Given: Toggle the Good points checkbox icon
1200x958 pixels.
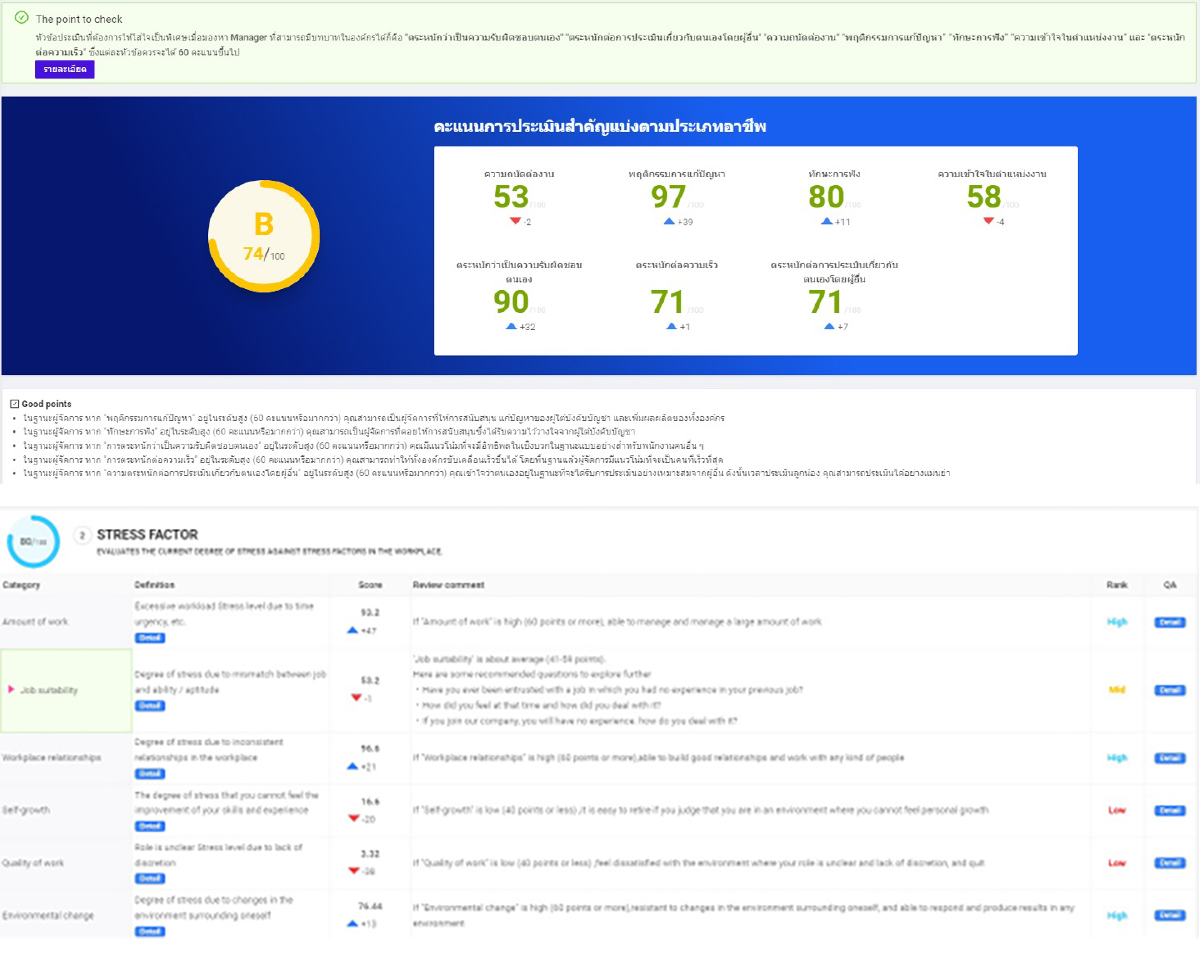Looking at the screenshot, I should (14, 403).
